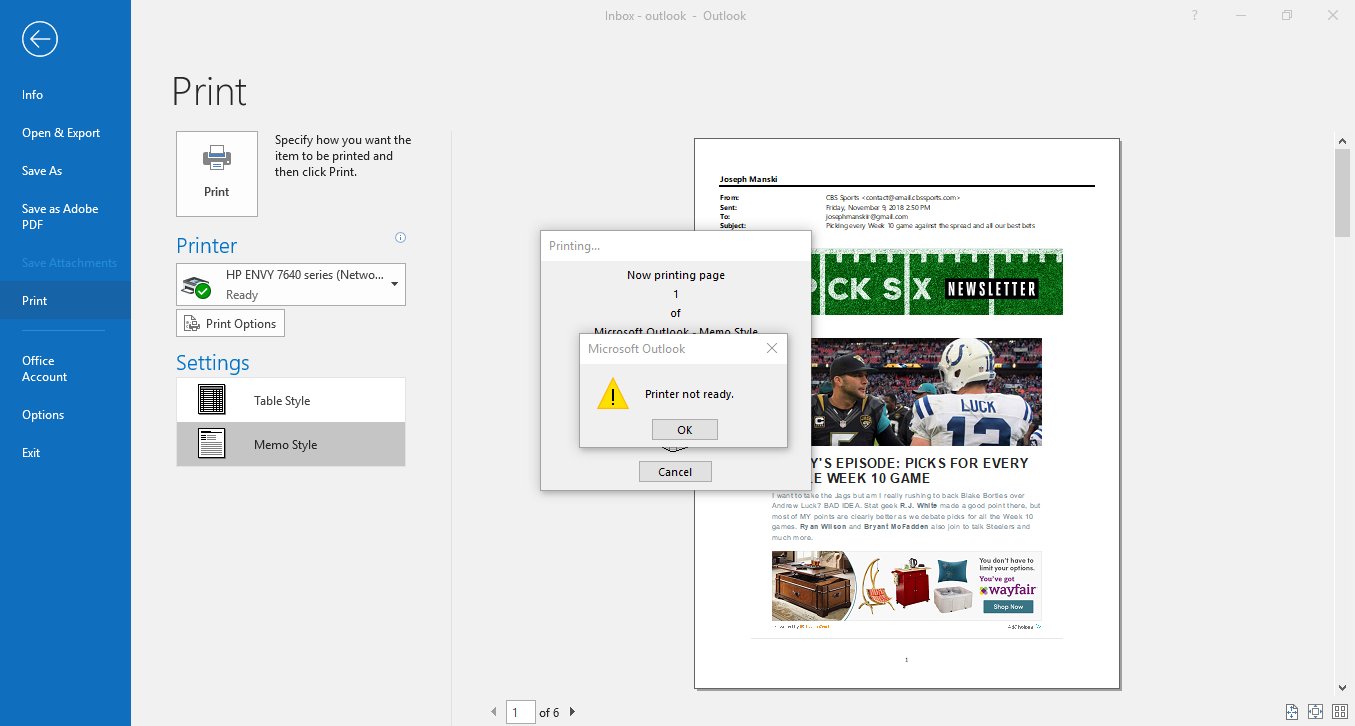Switch preview to one page view icon
This screenshot has width=1355, height=726.
click(1315, 712)
